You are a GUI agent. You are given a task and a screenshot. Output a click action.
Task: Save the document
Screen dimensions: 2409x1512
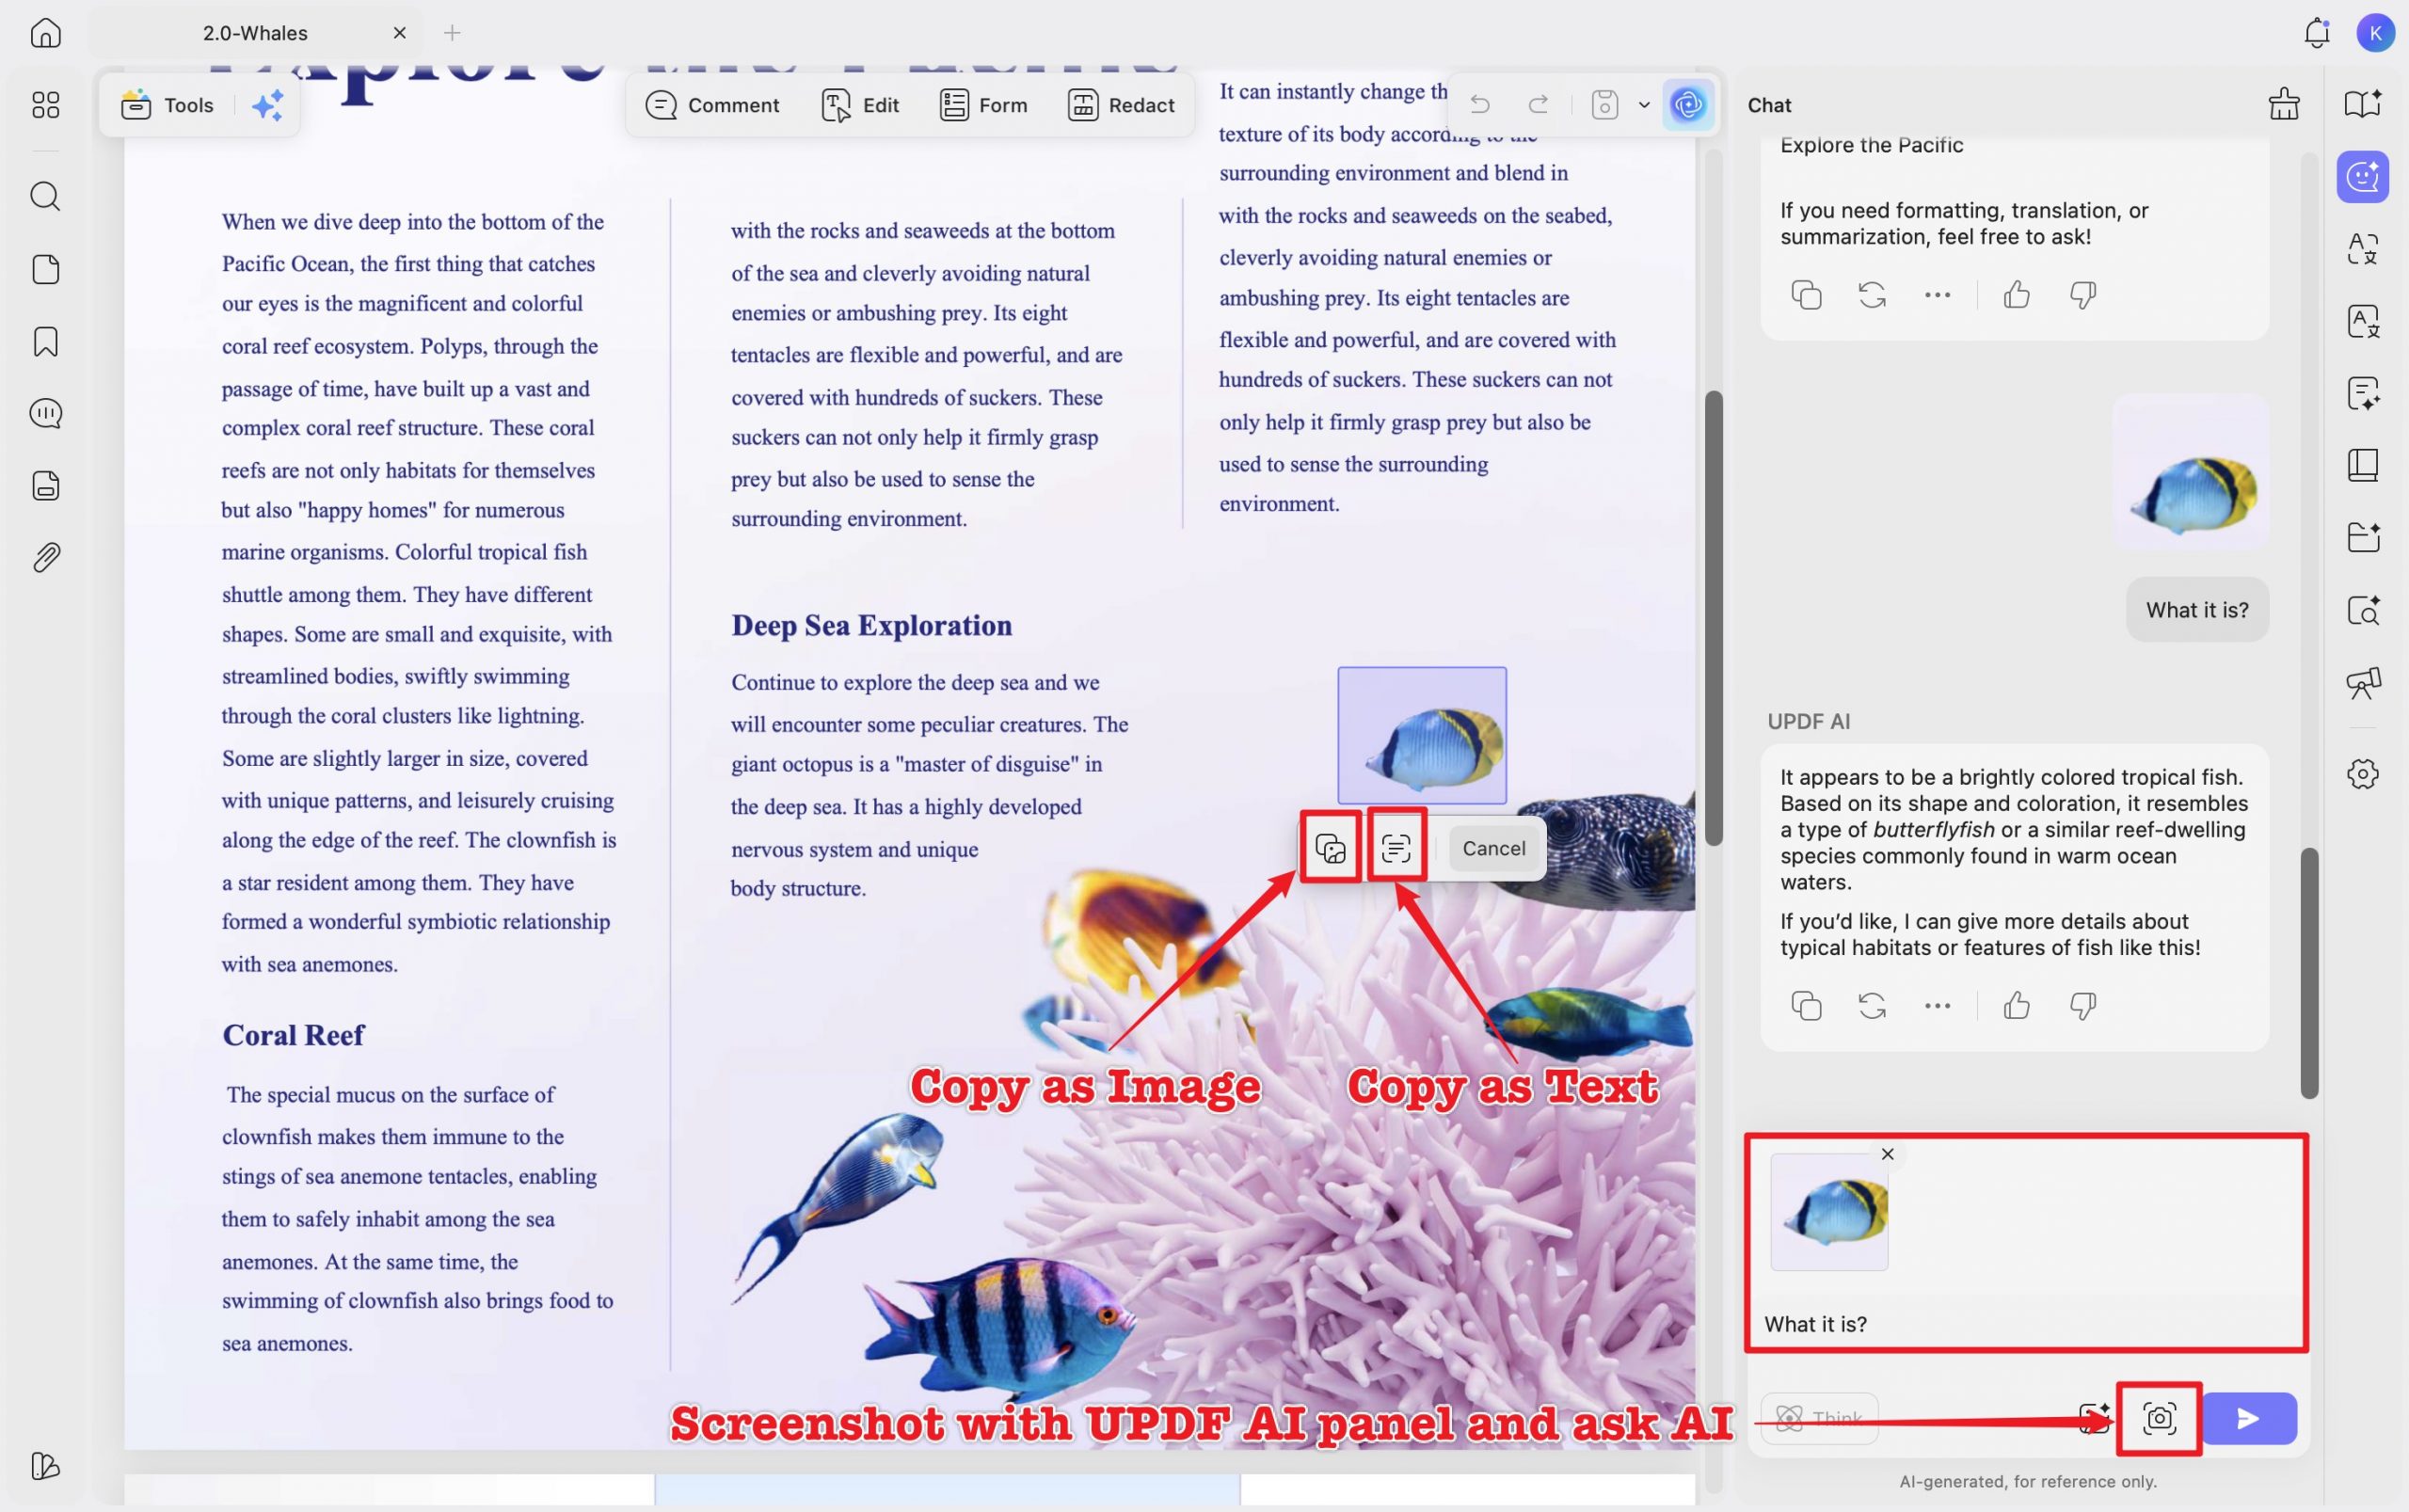pyautogui.click(x=1605, y=104)
